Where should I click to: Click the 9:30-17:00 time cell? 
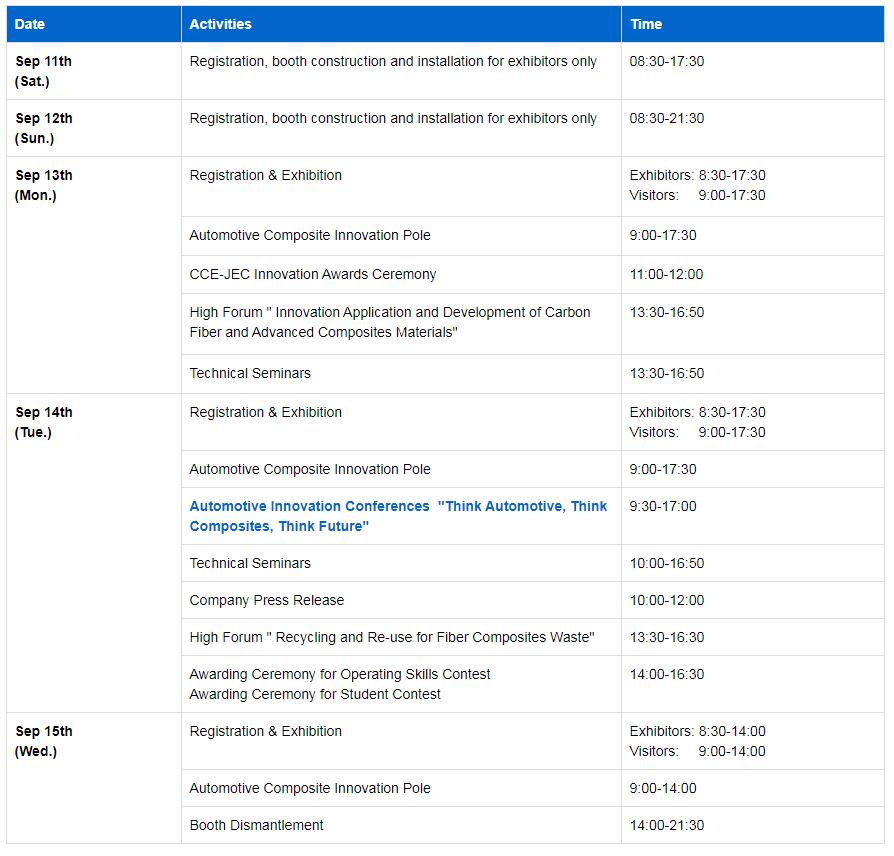pos(663,506)
